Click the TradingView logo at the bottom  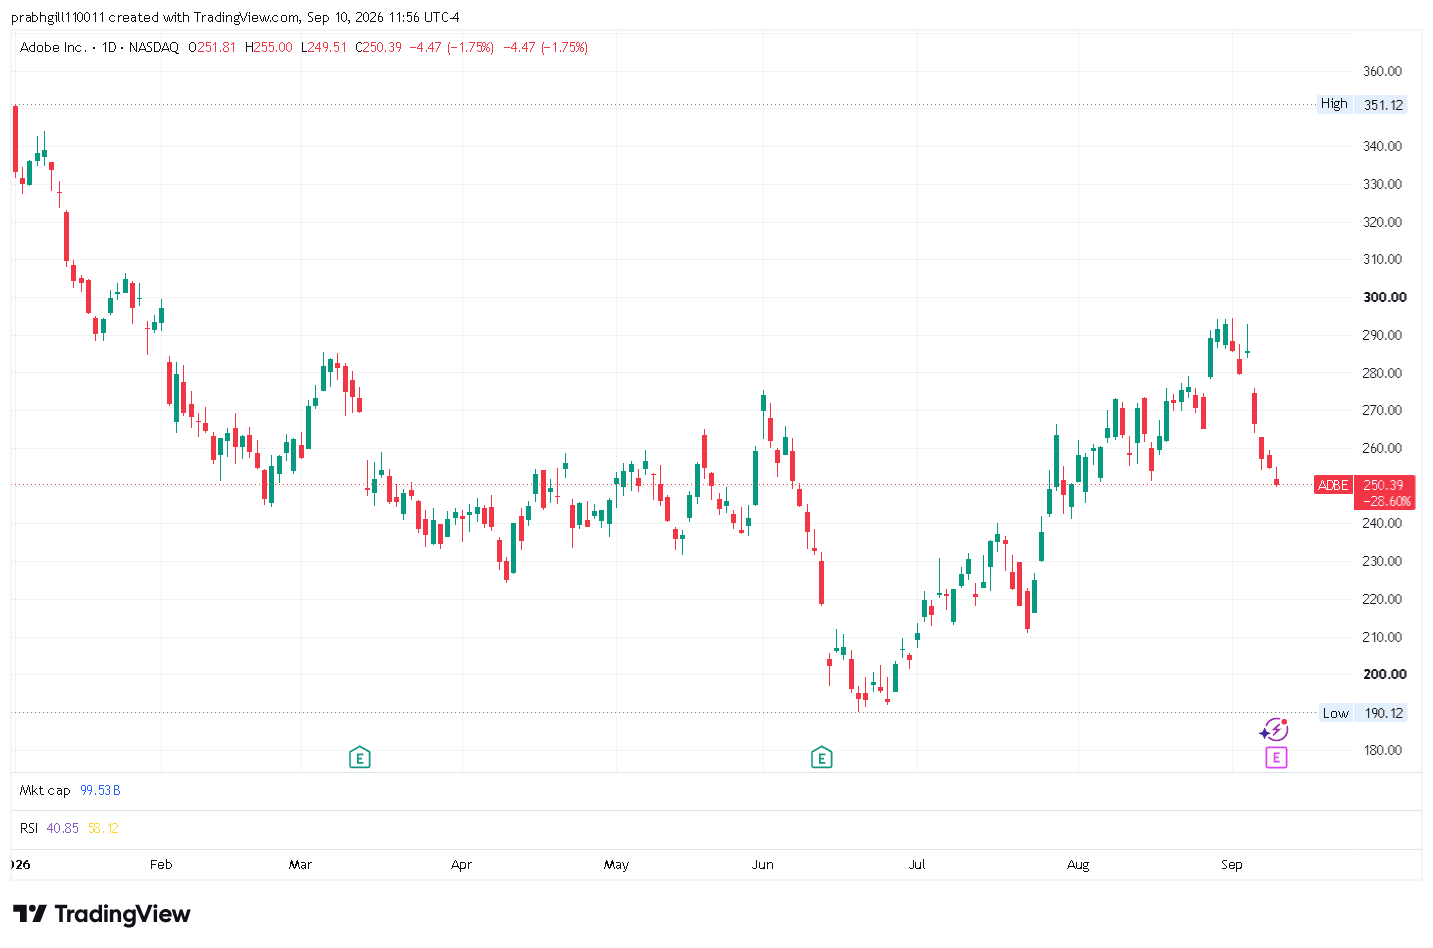pos(102,914)
